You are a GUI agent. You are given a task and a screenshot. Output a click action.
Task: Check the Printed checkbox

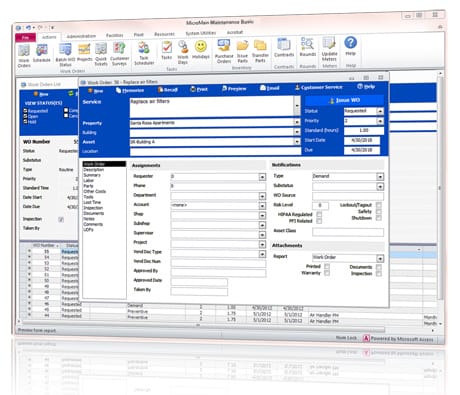pos(327,266)
